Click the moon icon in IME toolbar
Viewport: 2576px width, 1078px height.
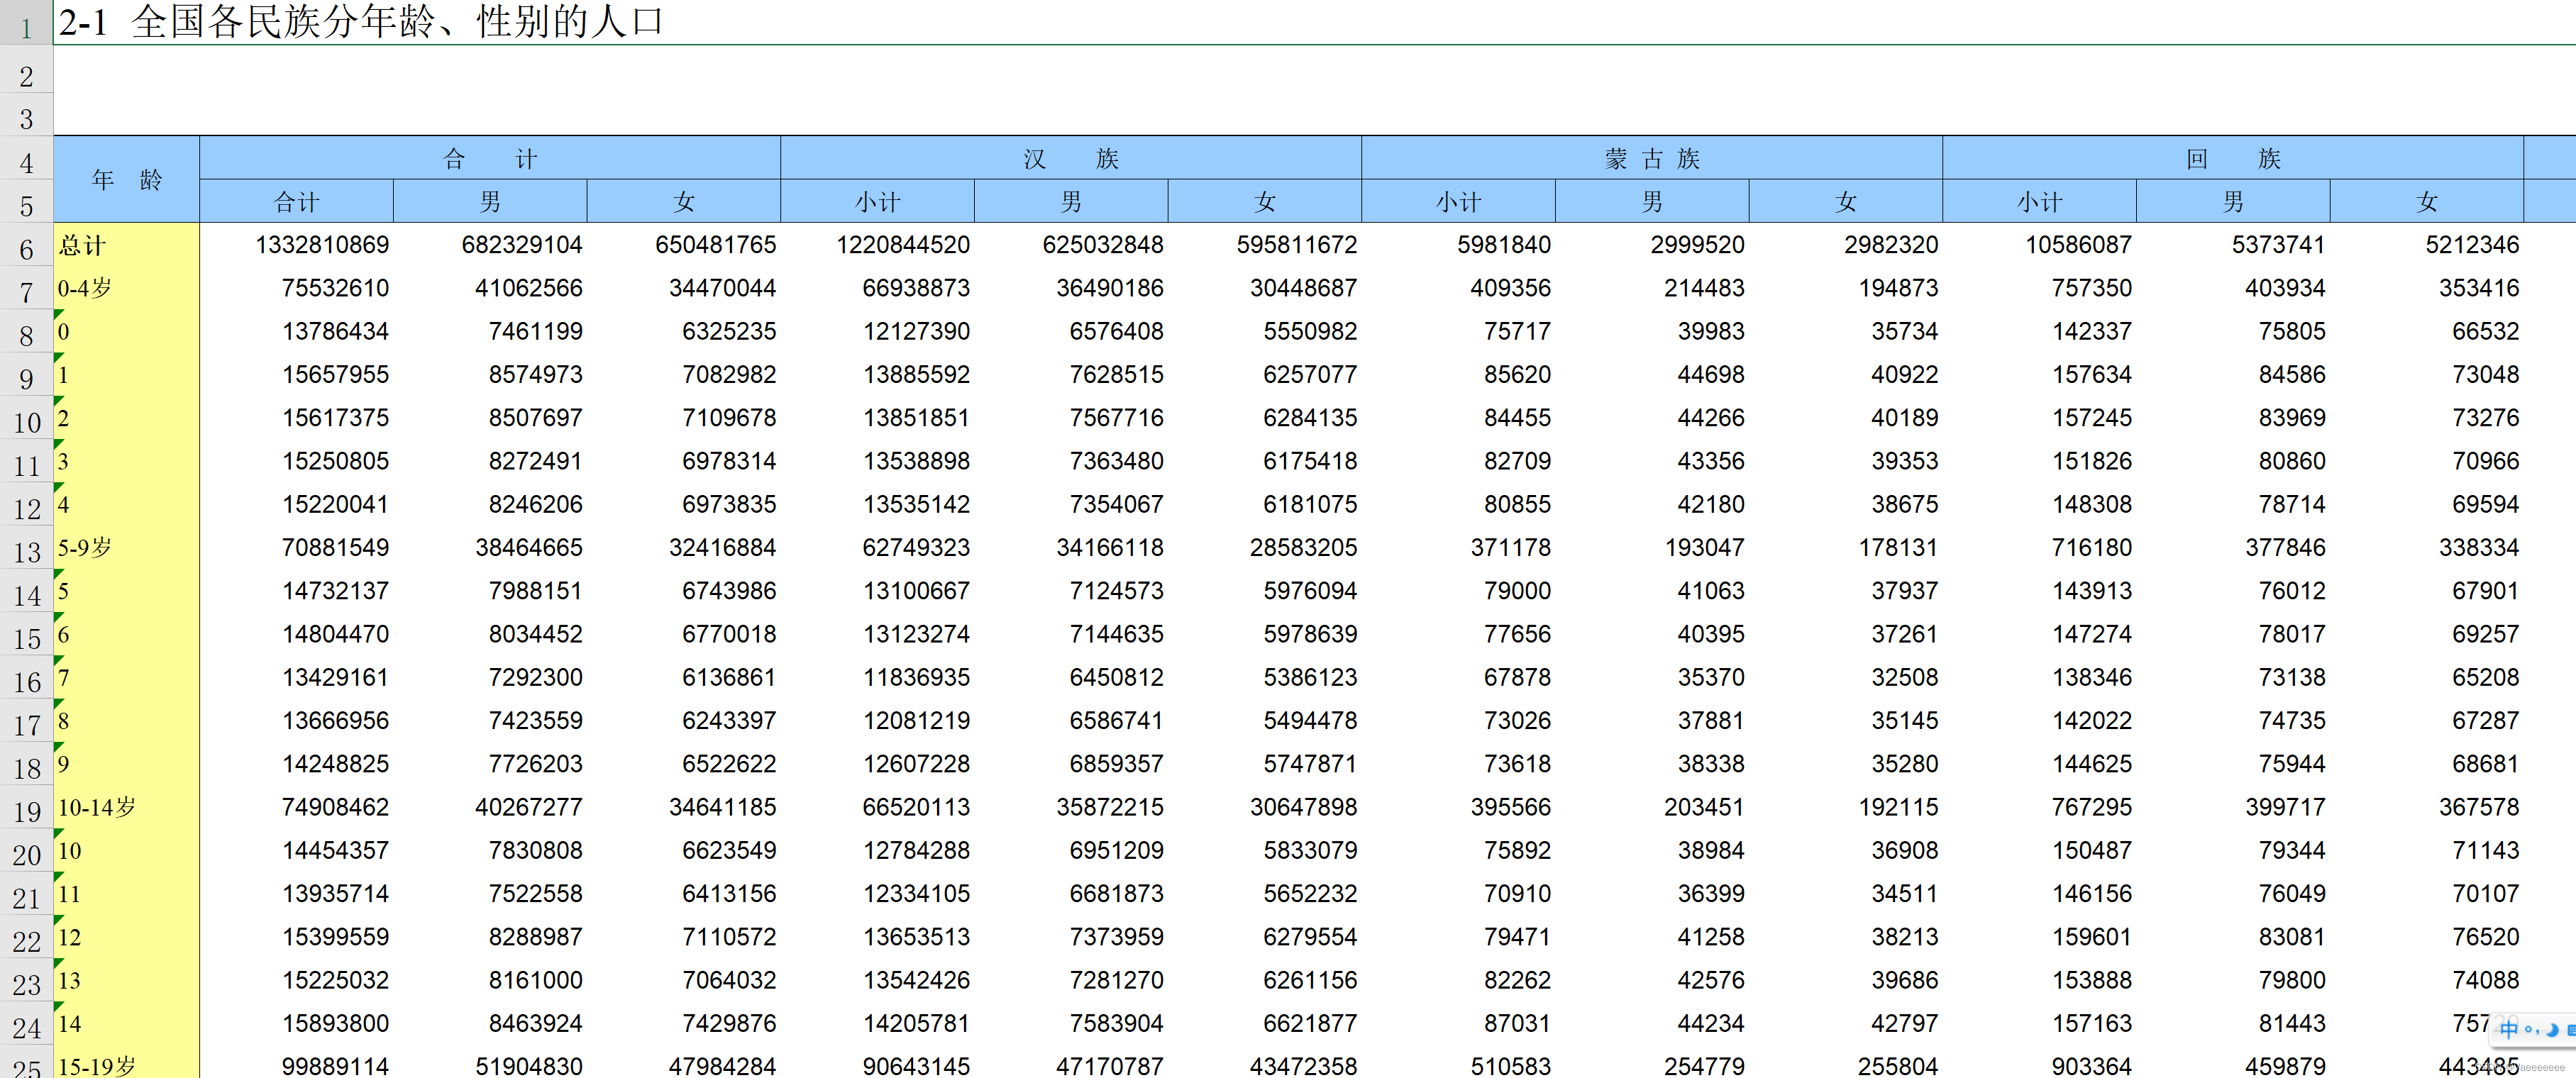click(x=2552, y=1030)
